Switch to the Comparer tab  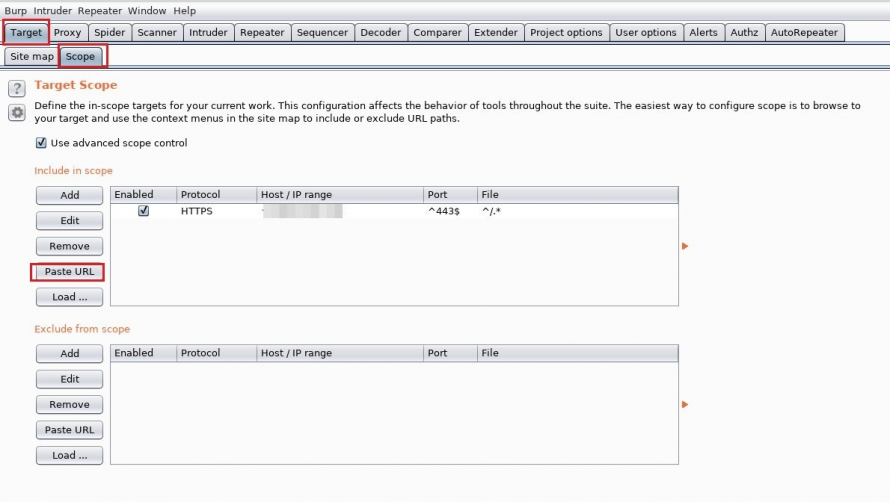click(x=438, y=32)
